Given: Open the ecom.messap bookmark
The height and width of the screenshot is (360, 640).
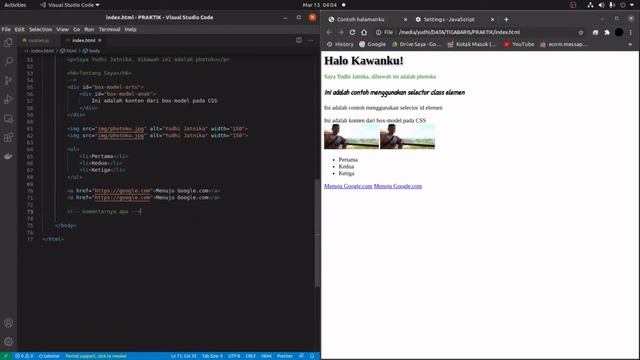Looking at the screenshot, I should 563,44.
